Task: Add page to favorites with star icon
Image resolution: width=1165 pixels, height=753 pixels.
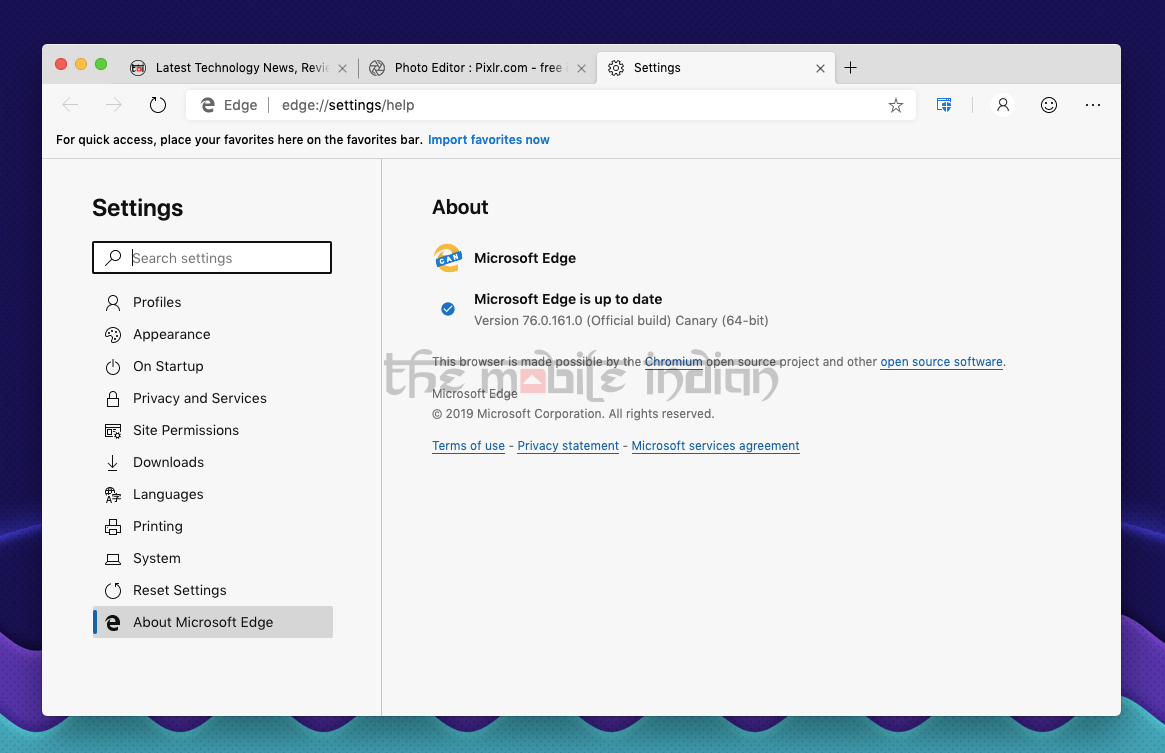Action: point(896,106)
